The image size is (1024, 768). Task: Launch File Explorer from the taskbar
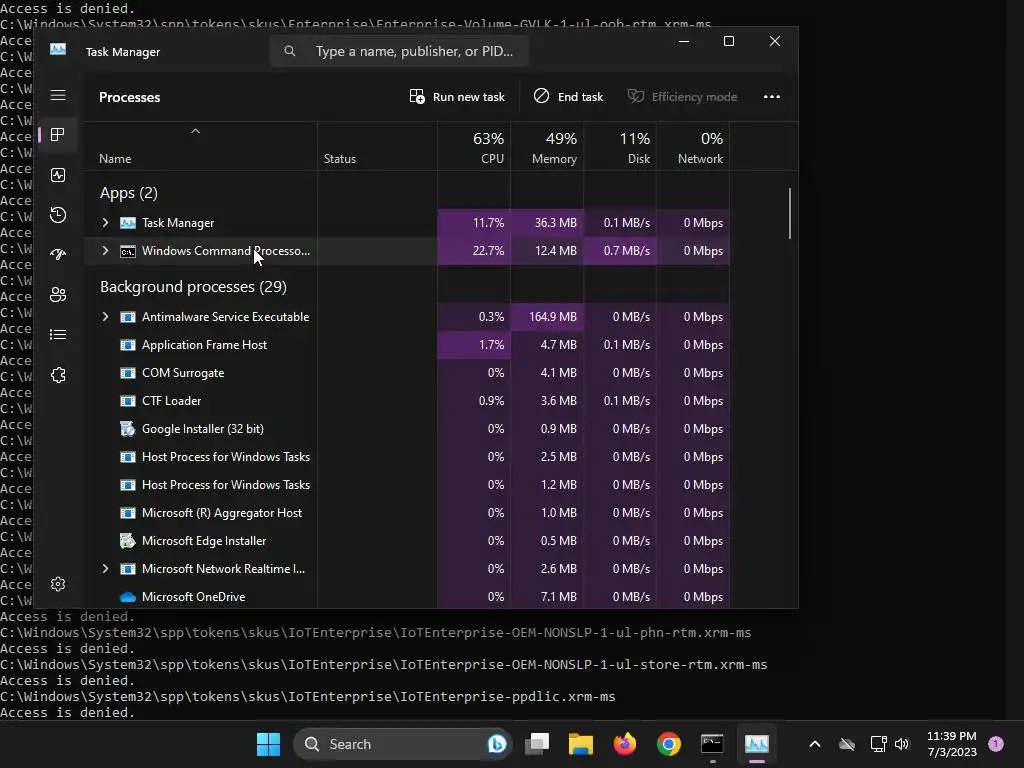581,744
